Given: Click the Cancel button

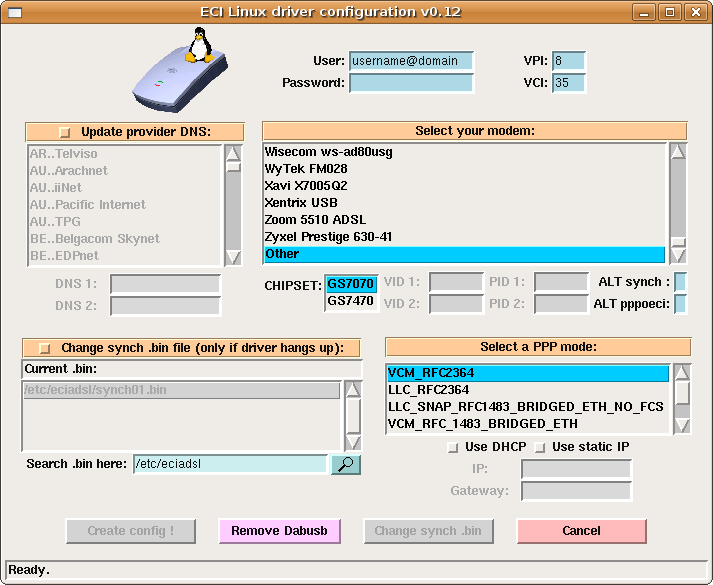Looking at the screenshot, I should (x=581, y=531).
